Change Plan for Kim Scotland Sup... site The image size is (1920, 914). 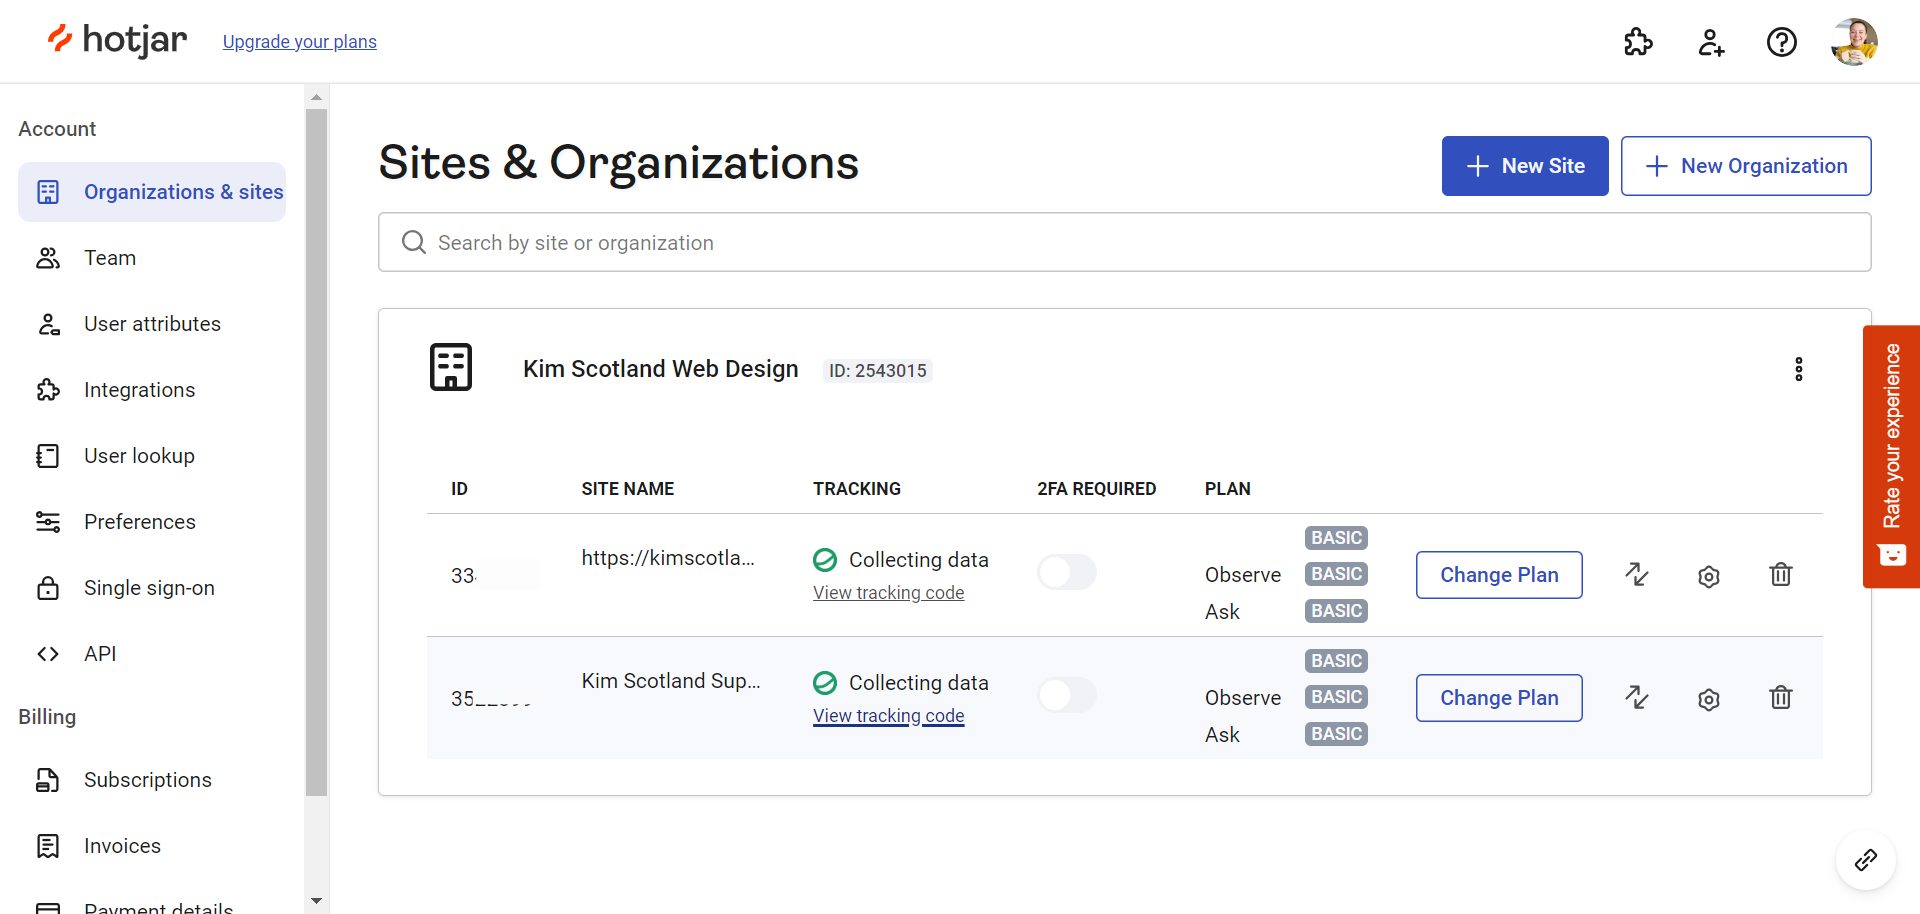[x=1499, y=698]
